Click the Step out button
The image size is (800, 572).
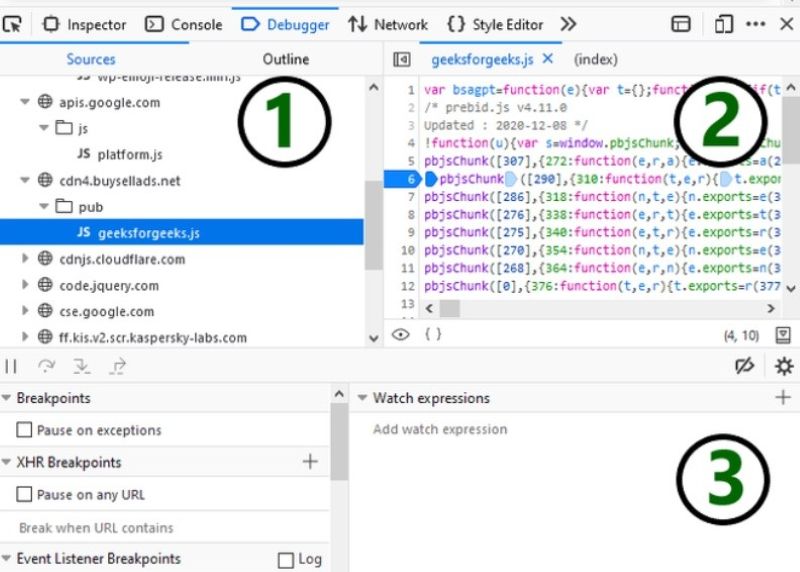click(117, 366)
